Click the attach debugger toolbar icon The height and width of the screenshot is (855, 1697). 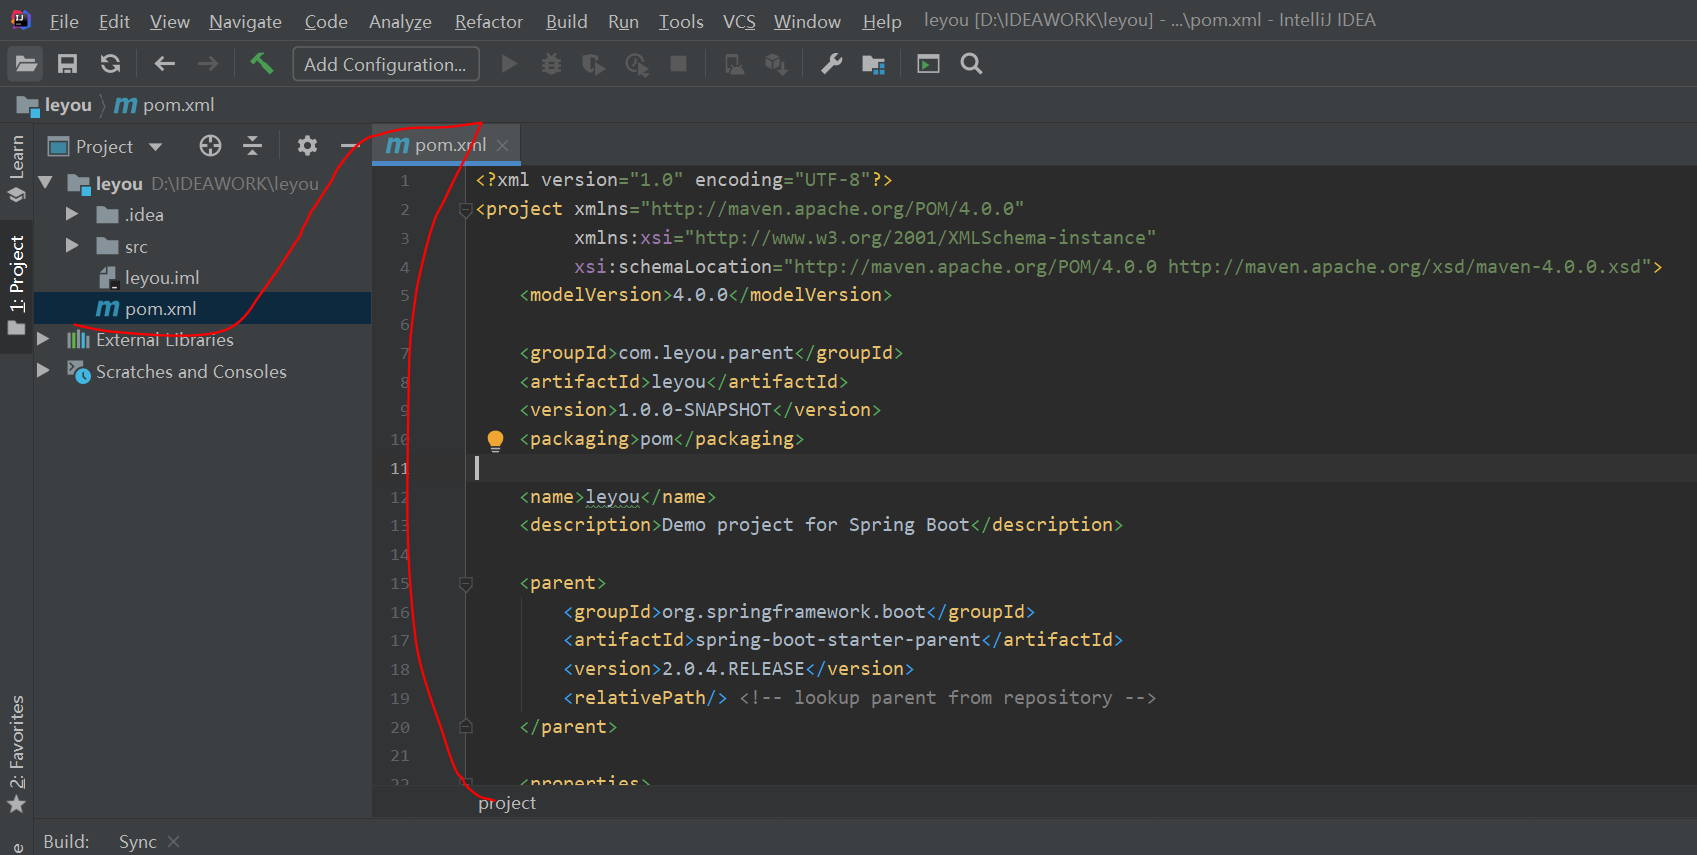point(734,64)
